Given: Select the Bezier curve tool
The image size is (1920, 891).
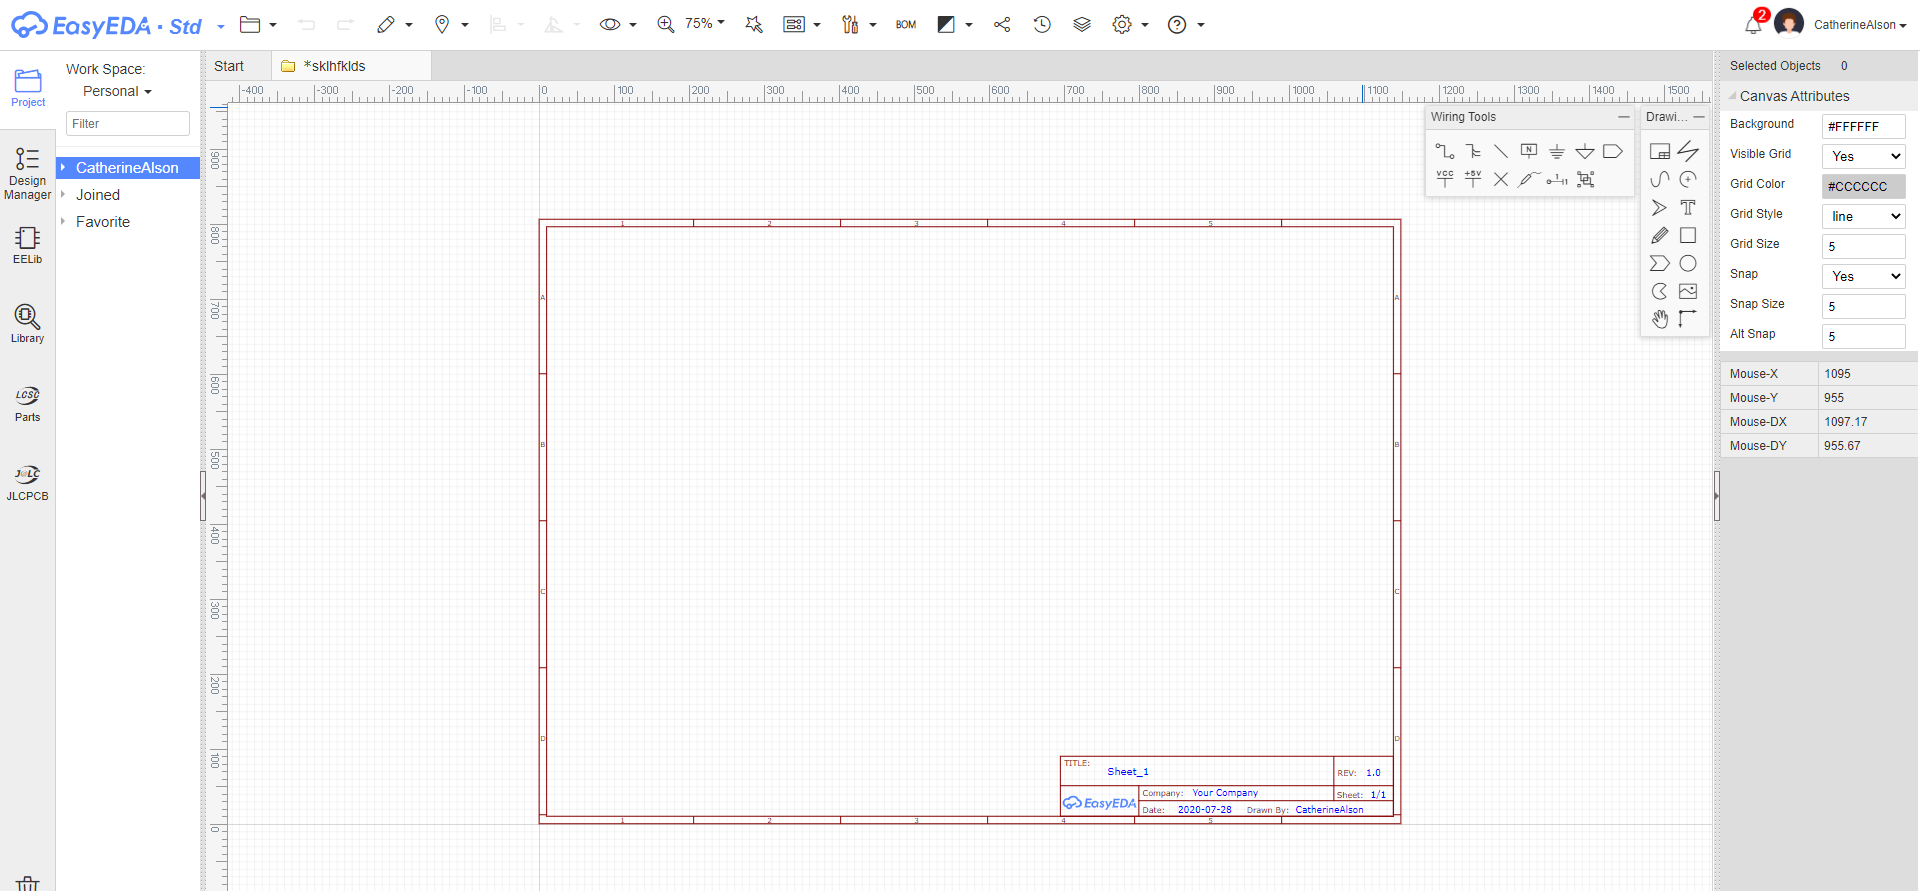Looking at the screenshot, I should (x=1660, y=179).
